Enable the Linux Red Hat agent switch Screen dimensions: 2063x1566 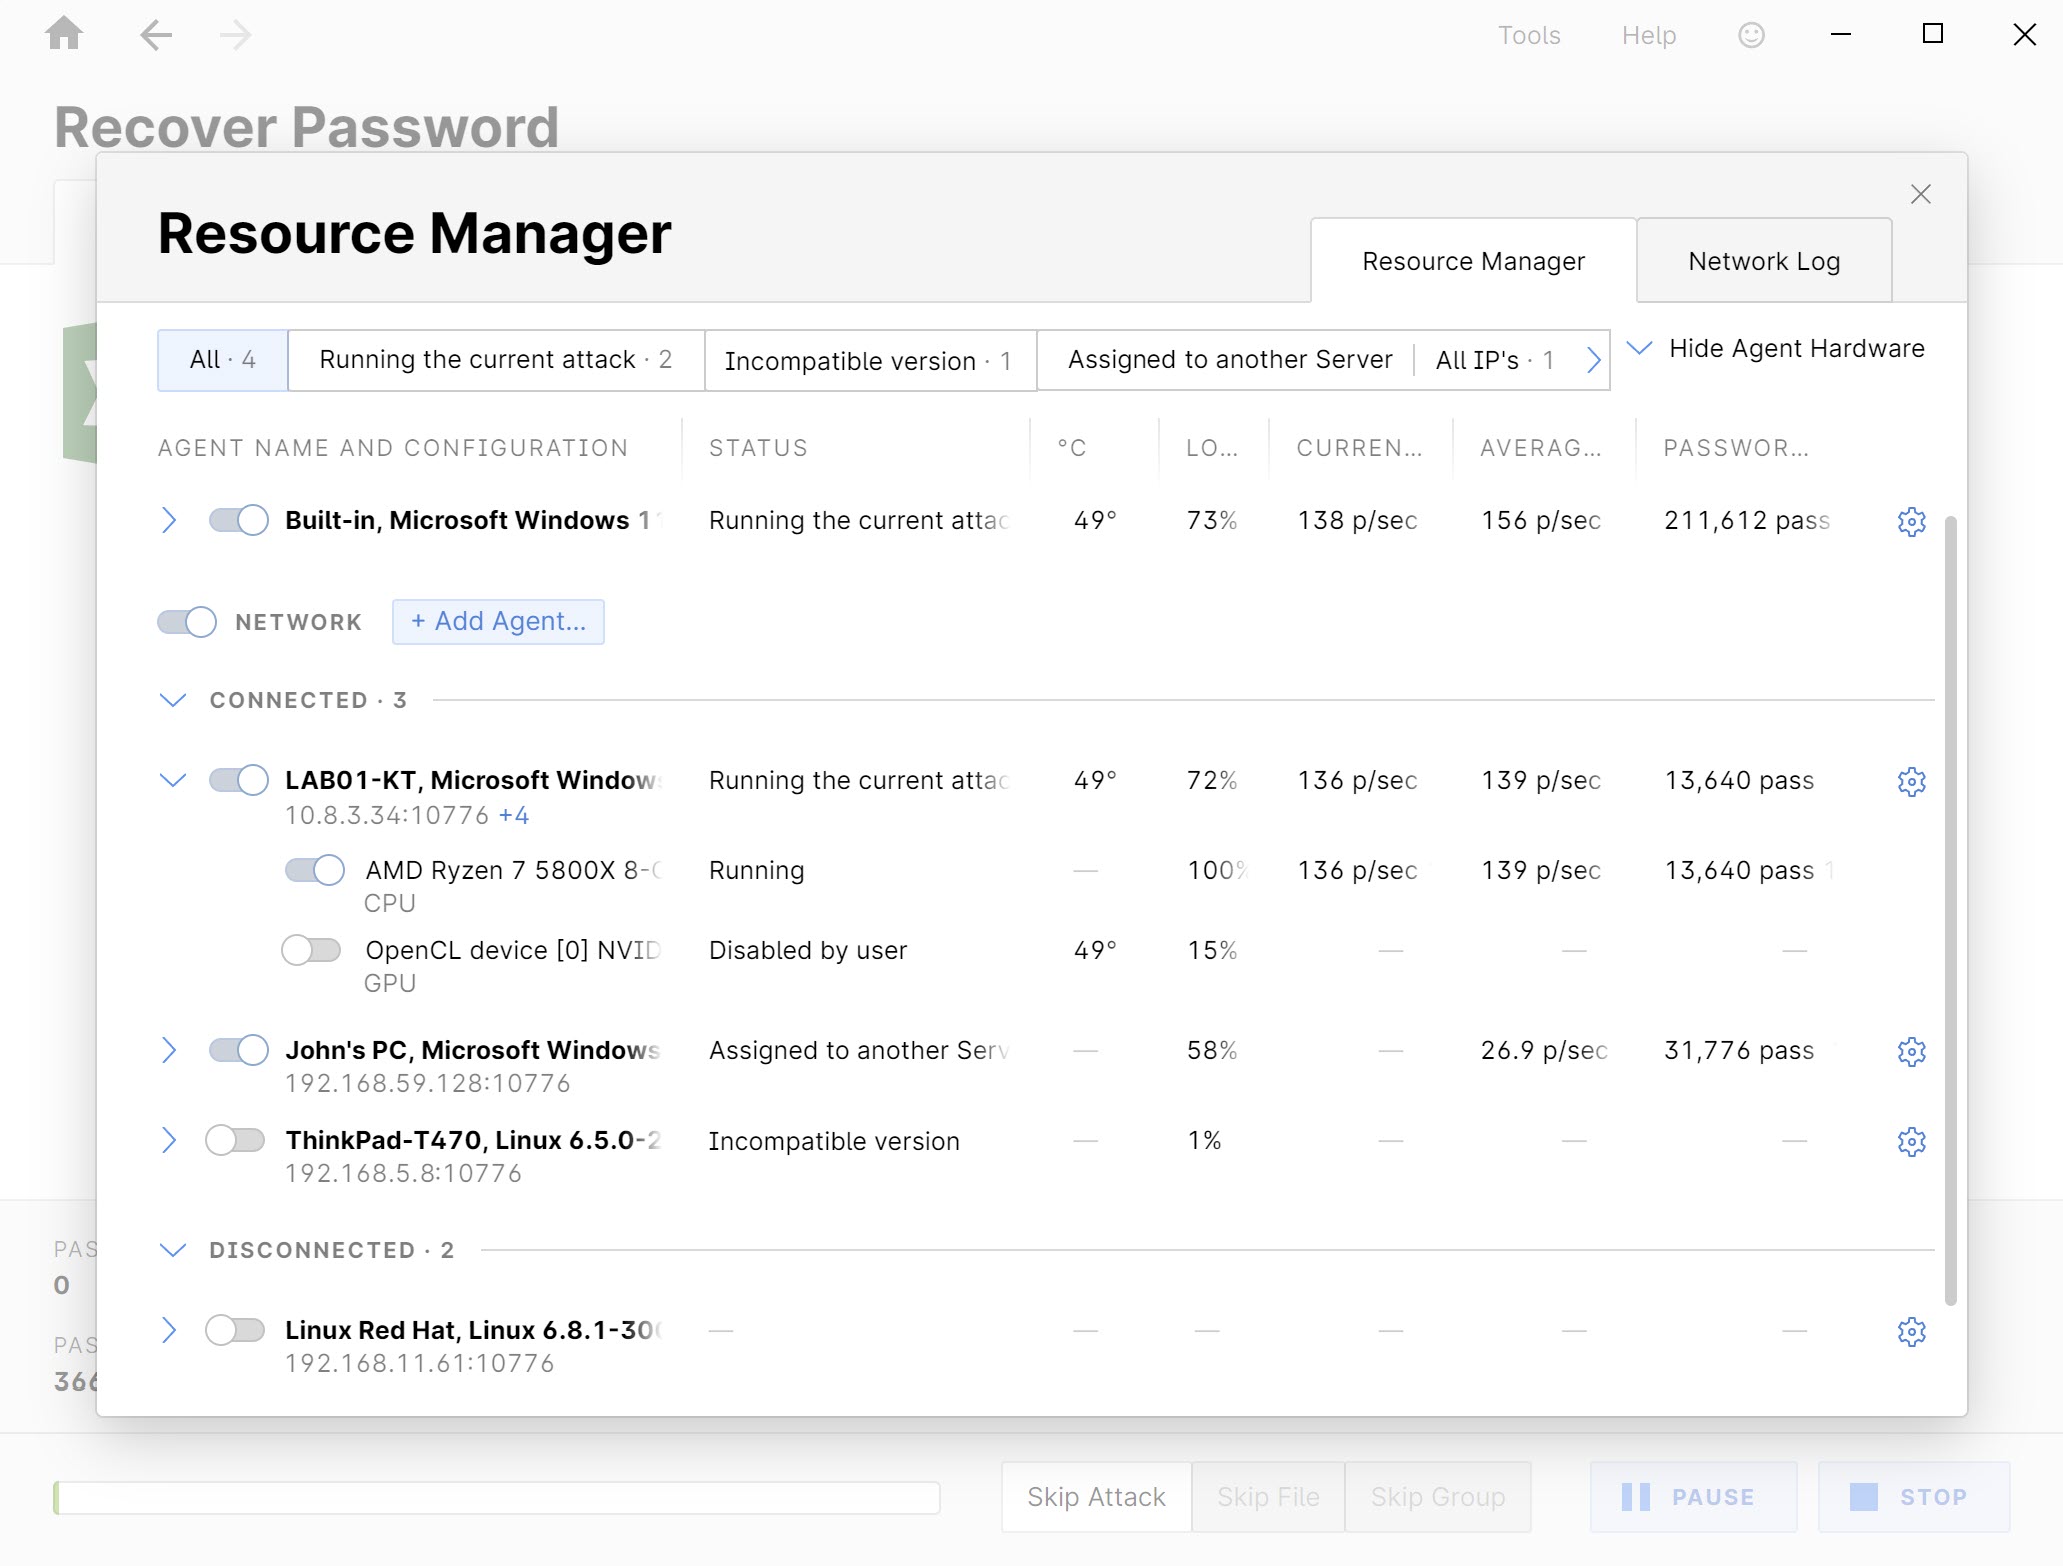(x=235, y=1330)
